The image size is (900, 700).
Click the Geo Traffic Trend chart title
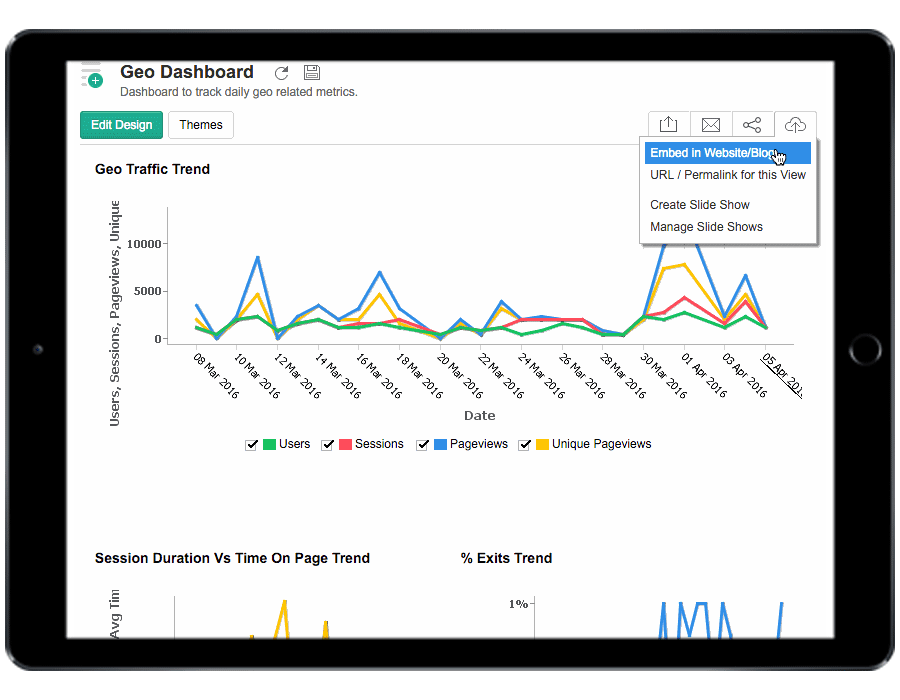click(152, 169)
